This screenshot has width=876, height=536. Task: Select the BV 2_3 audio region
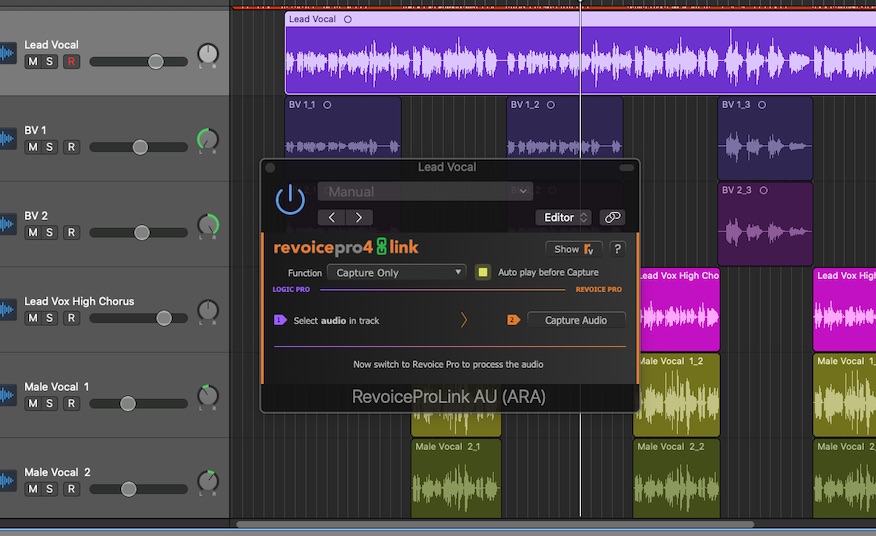point(765,224)
